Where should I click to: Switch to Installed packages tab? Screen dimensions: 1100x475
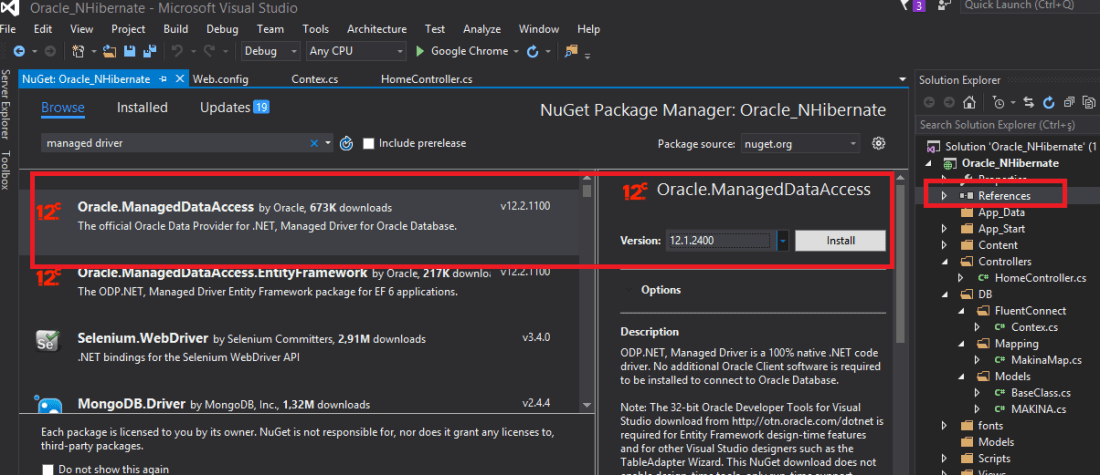(x=142, y=107)
